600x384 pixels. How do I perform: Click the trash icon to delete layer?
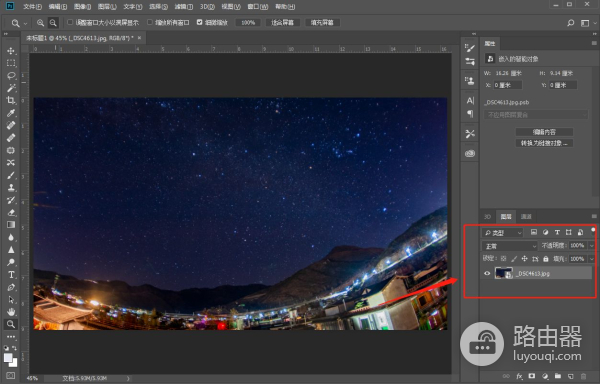583,376
